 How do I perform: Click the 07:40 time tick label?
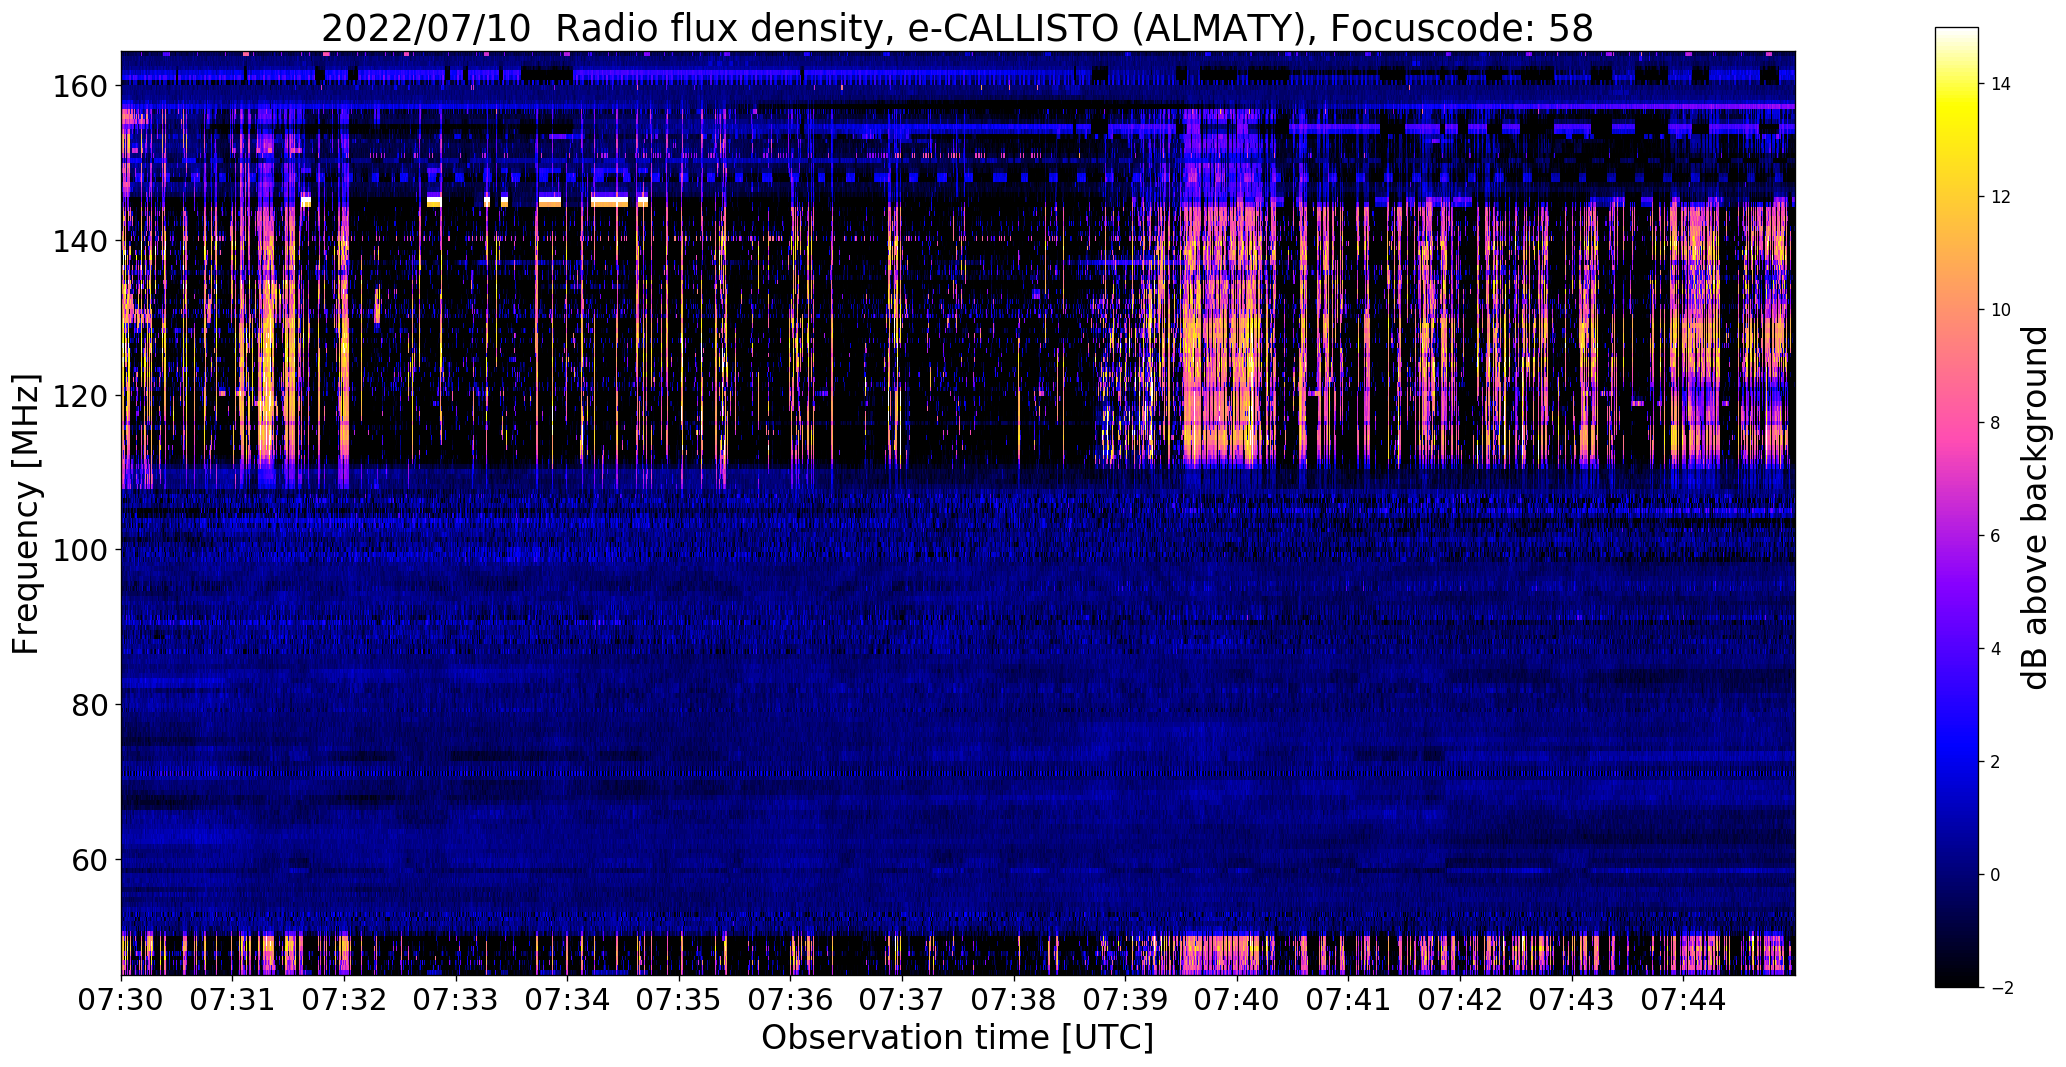pyautogui.click(x=1238, y=1000)
